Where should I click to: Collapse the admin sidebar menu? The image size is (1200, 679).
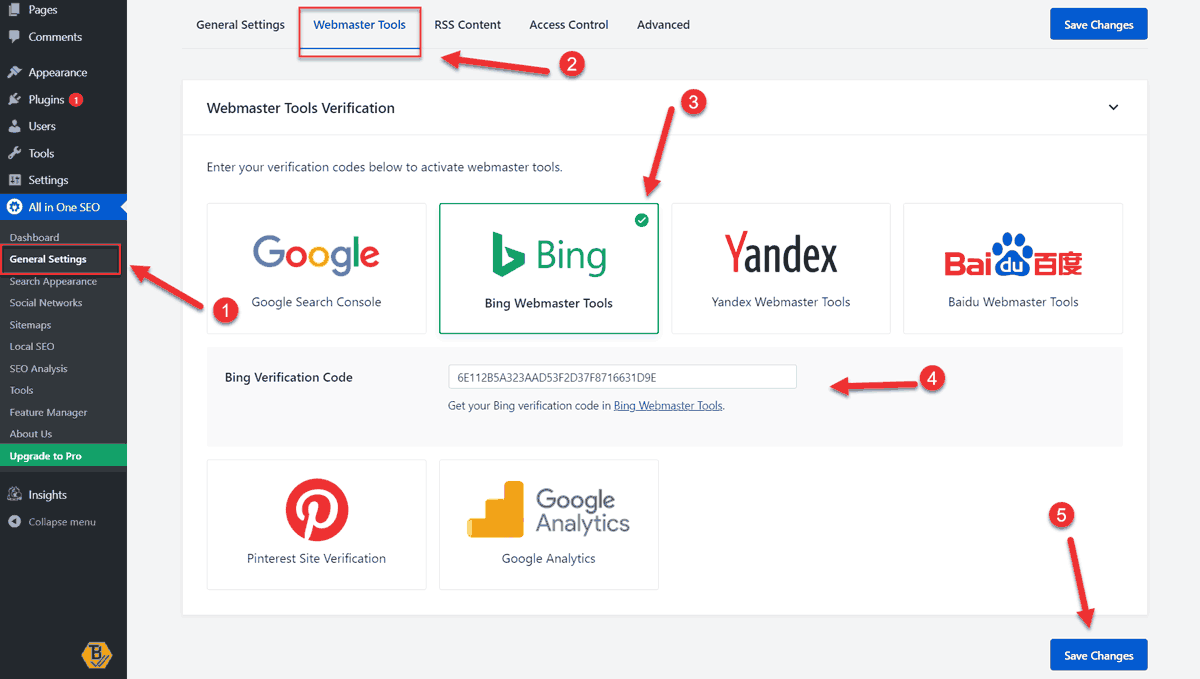click(57, 521)
